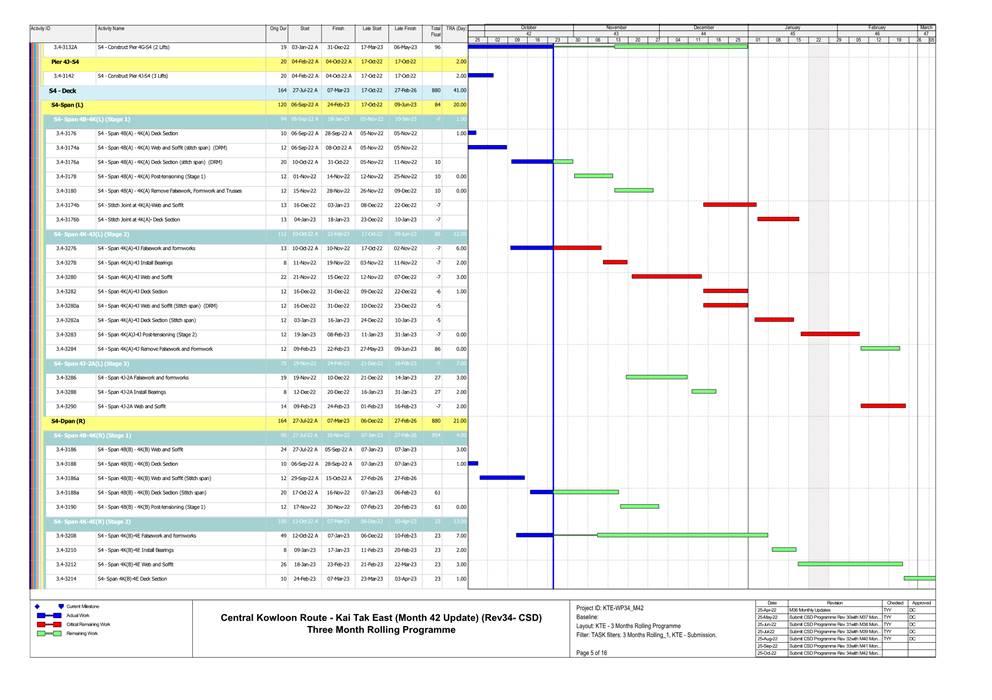The height and width of the screenshot is (700, 992).
Task: Select the Stage 1 S4-Span 4B-4K(L) band
Action: click(256, 120)
